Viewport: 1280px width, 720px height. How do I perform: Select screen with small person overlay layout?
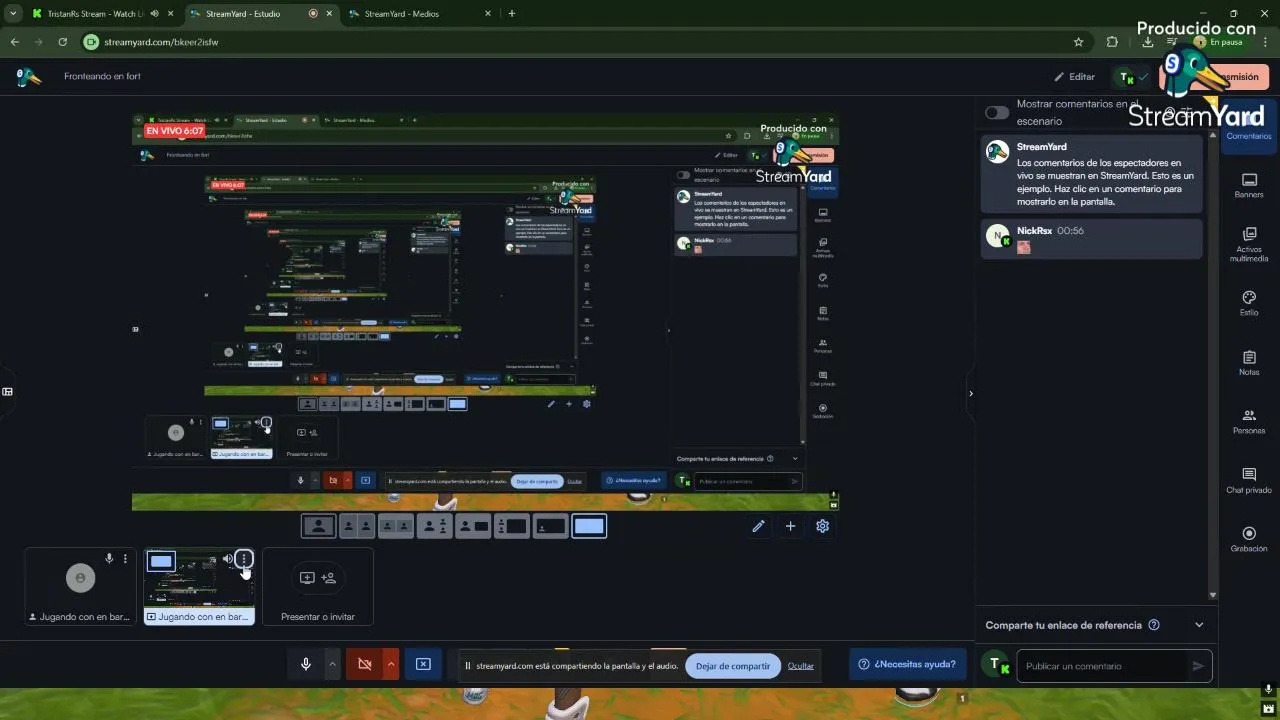(551, 526)
